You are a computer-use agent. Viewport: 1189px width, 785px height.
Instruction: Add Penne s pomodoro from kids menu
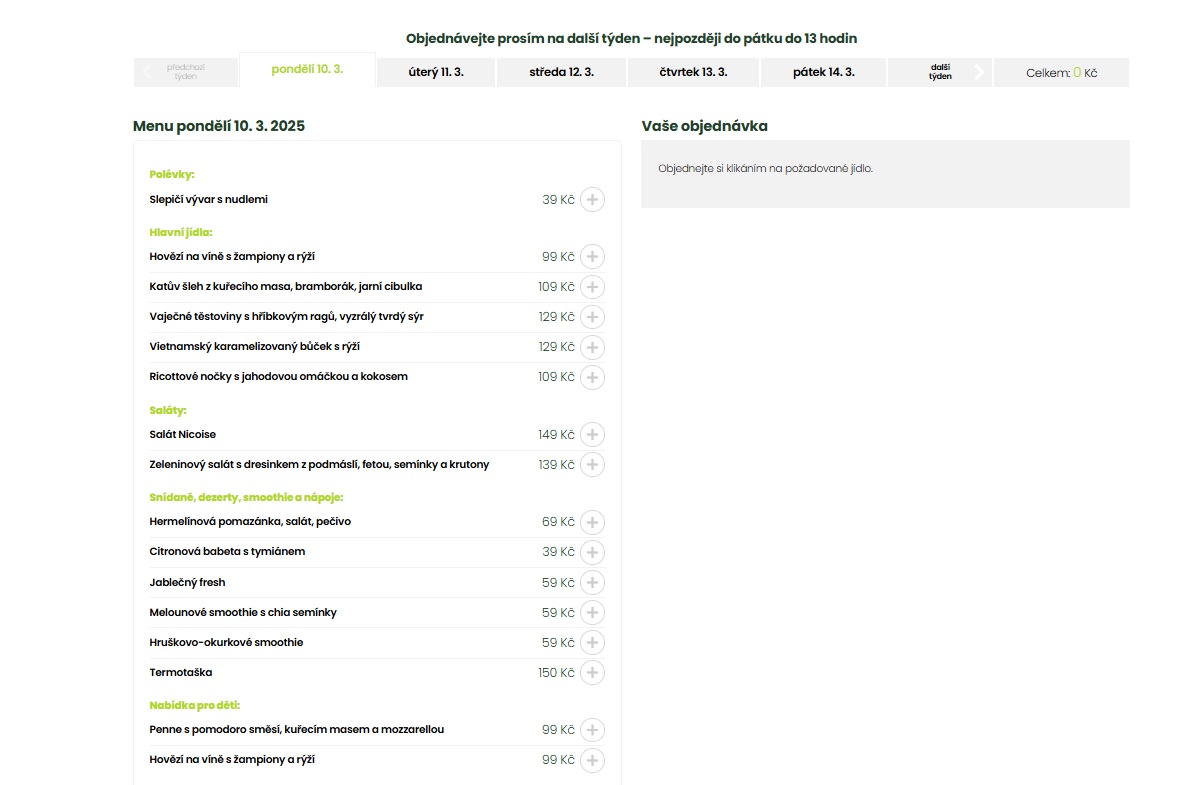[x=592, y=730]
